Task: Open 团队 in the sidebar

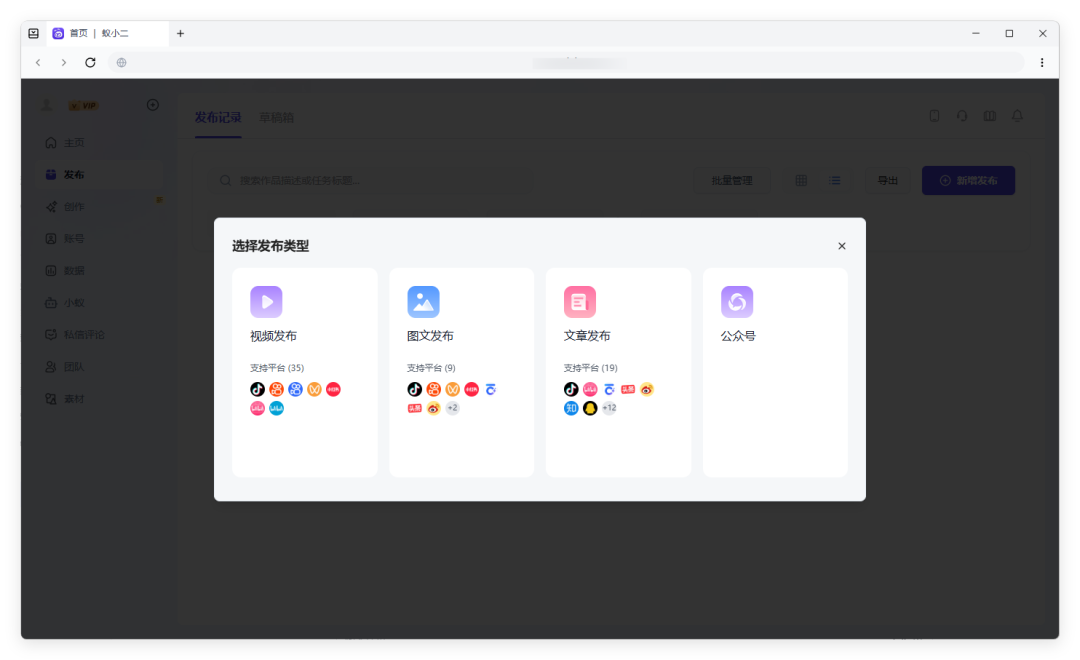Action: coord(101,367)
